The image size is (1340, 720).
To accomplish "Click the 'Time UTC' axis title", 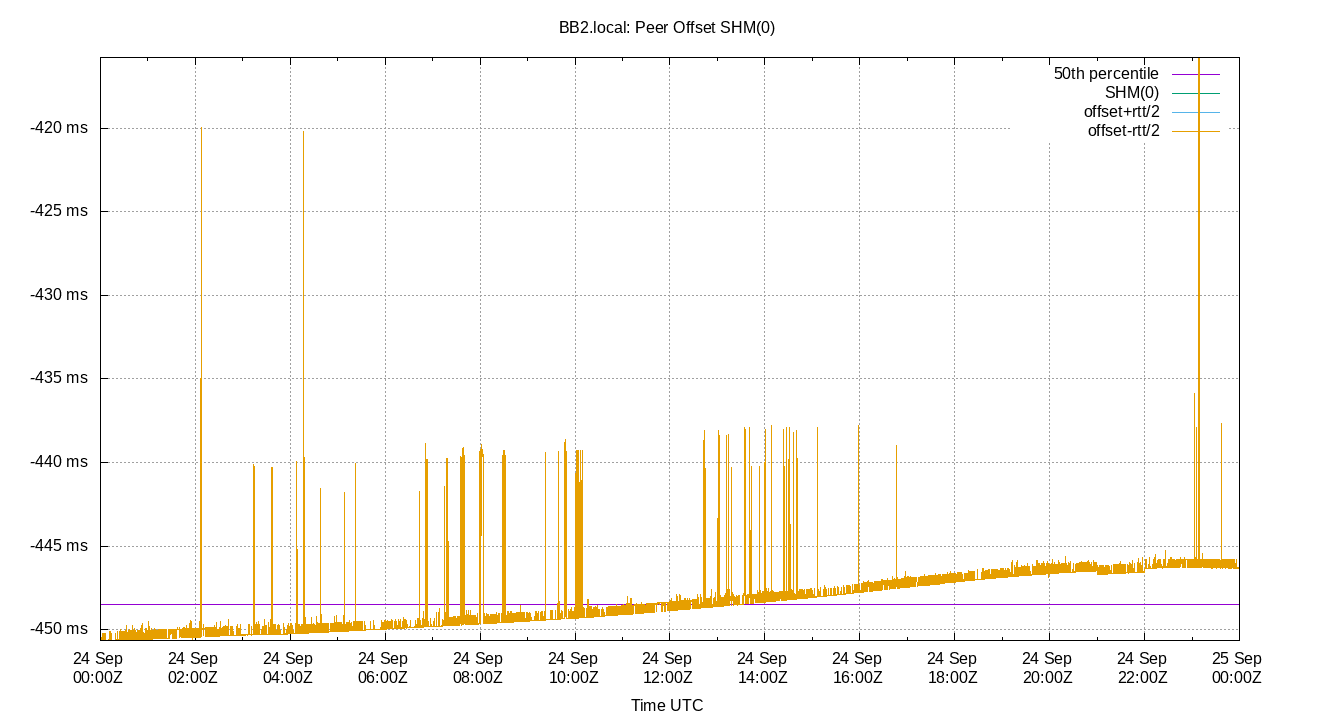I will pos(667,706).
